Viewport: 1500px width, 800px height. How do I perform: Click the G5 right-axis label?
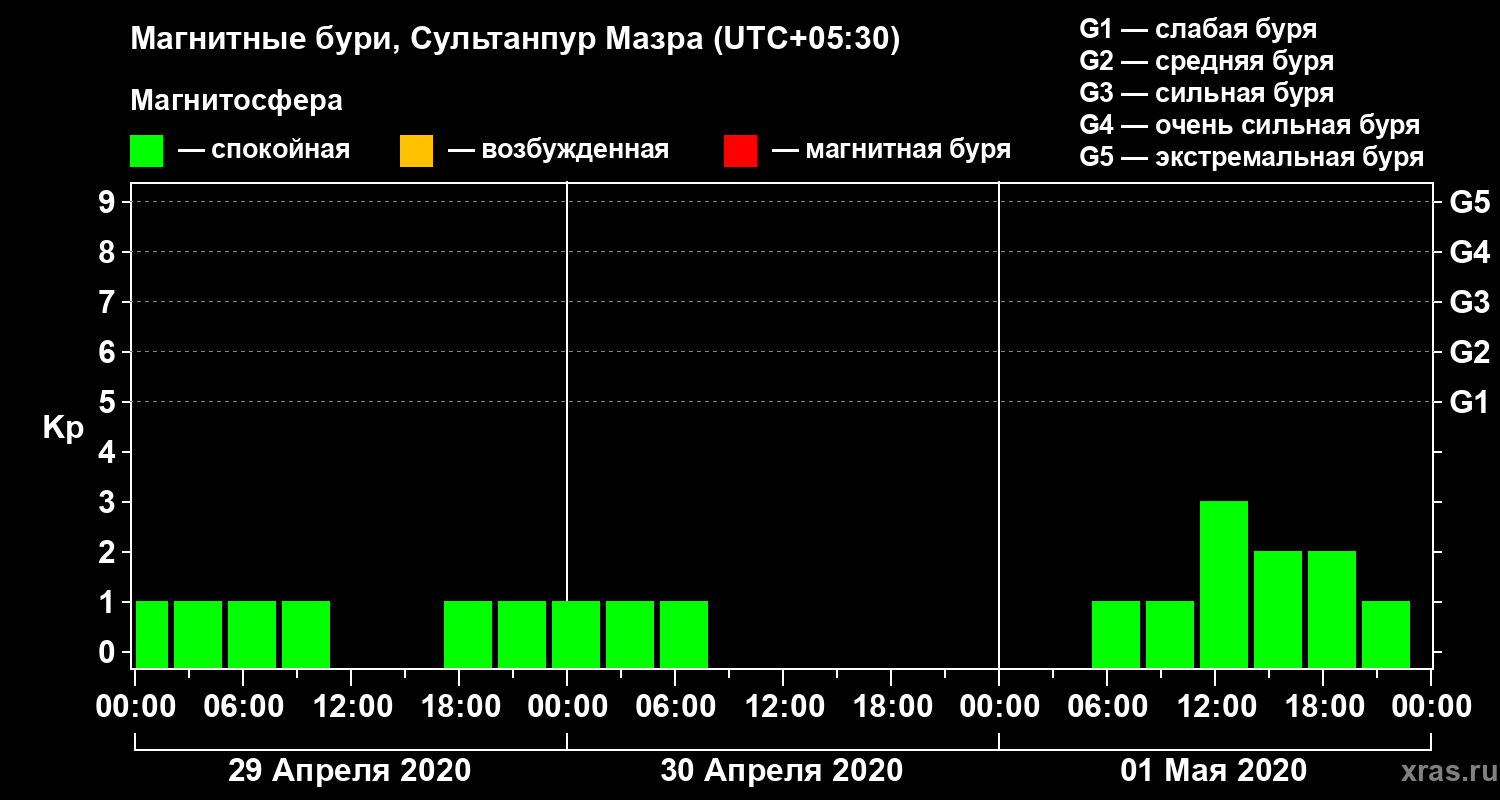pyautogui.click(x=1469, y=202)
